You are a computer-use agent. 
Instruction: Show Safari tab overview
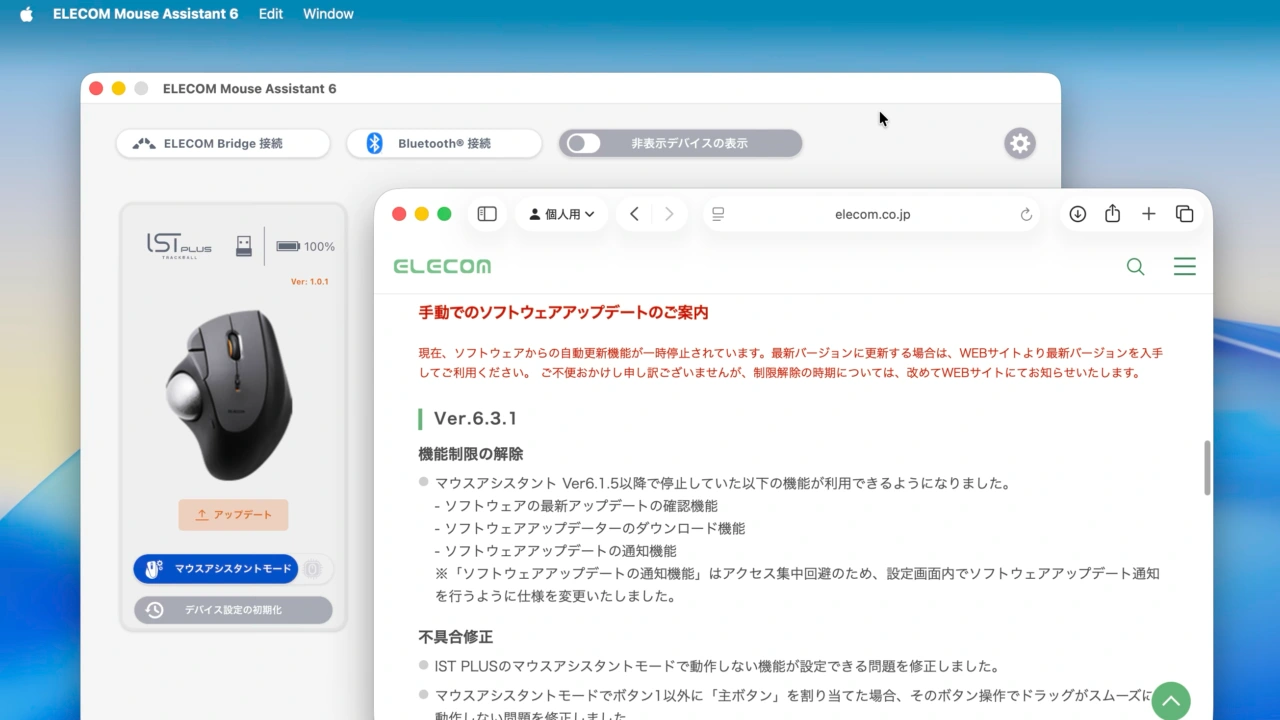click(x=1185, y=214)
